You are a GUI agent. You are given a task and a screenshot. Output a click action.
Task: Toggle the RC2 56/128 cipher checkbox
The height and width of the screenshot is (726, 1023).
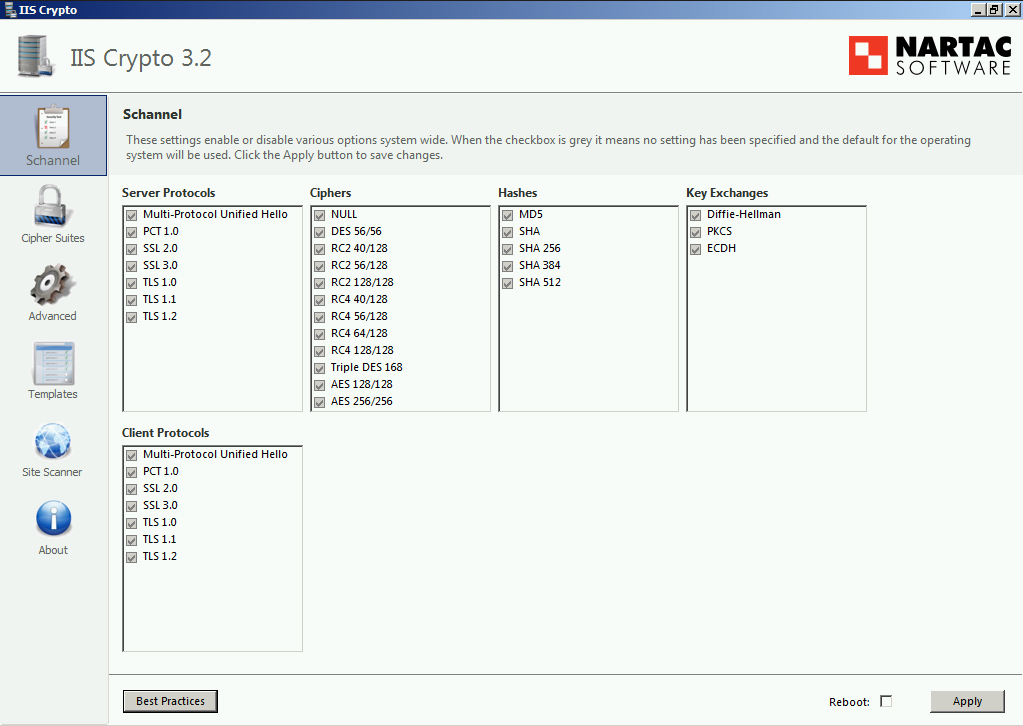tap(320, 265)
